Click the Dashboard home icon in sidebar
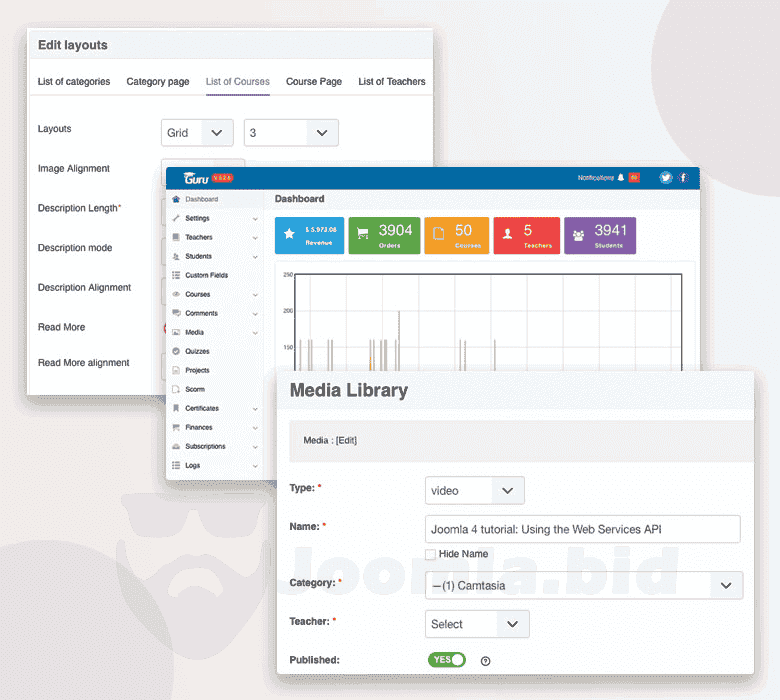Image resolution: width=780 pixels, height=700 pixels. (x=176, y=200)
